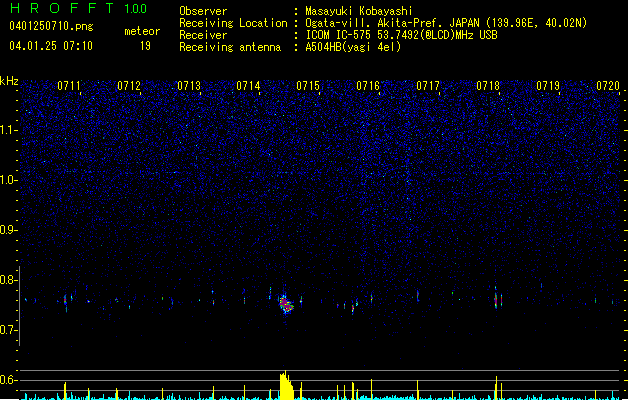Click the Receiver label
Screen dimensions: 629x400
pos(203,35)
